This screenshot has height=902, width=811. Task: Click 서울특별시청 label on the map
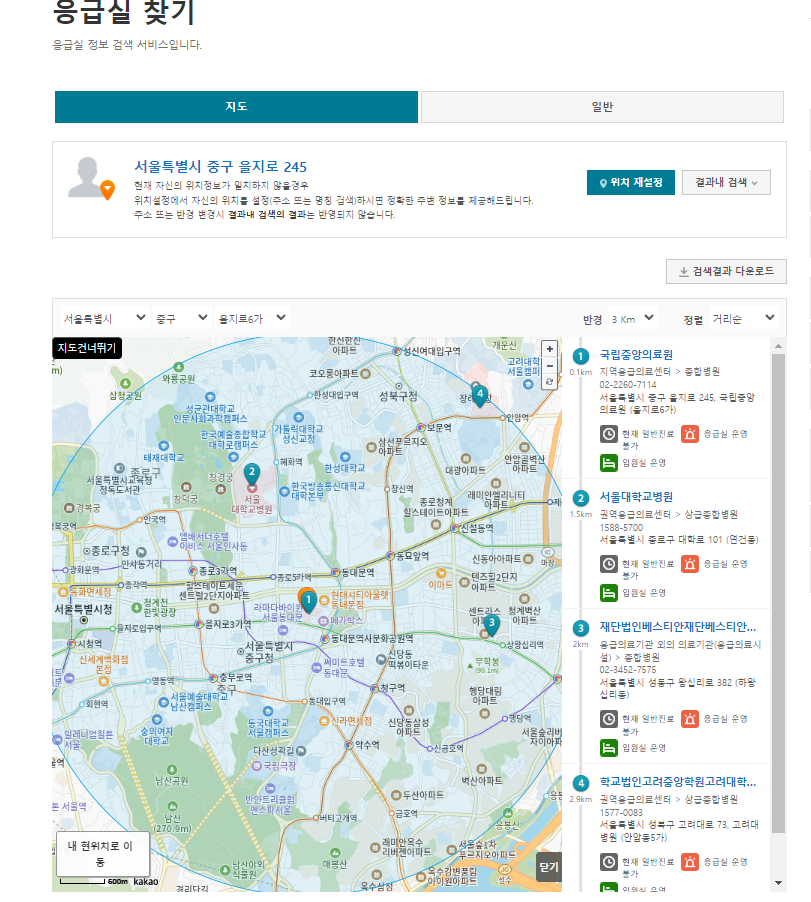83,609
